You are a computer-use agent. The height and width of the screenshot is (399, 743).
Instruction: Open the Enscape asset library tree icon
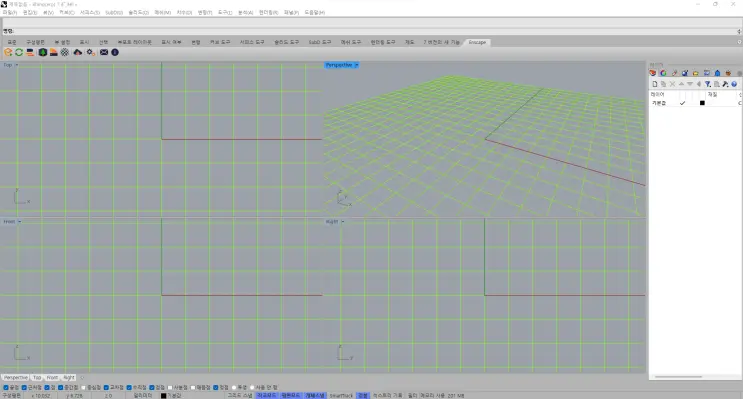point(43,53)
